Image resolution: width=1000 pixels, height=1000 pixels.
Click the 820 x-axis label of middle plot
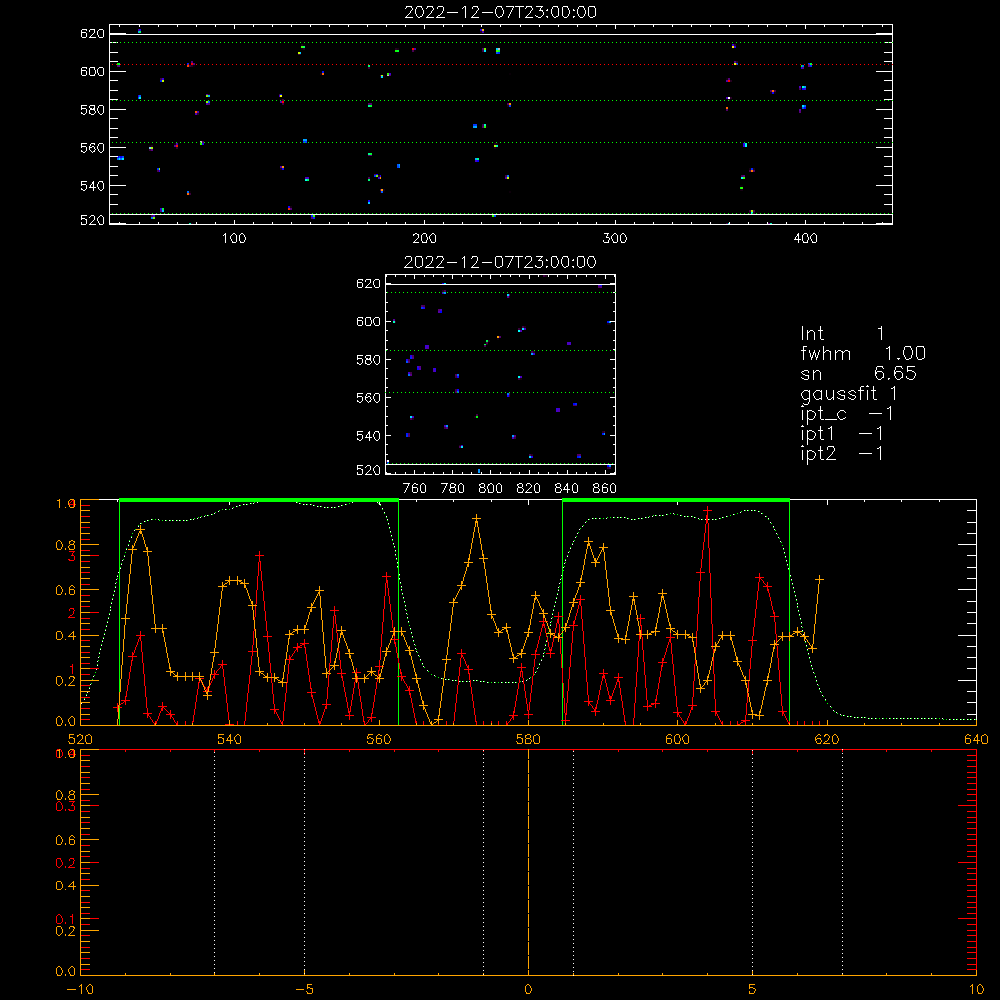point(529,489)
